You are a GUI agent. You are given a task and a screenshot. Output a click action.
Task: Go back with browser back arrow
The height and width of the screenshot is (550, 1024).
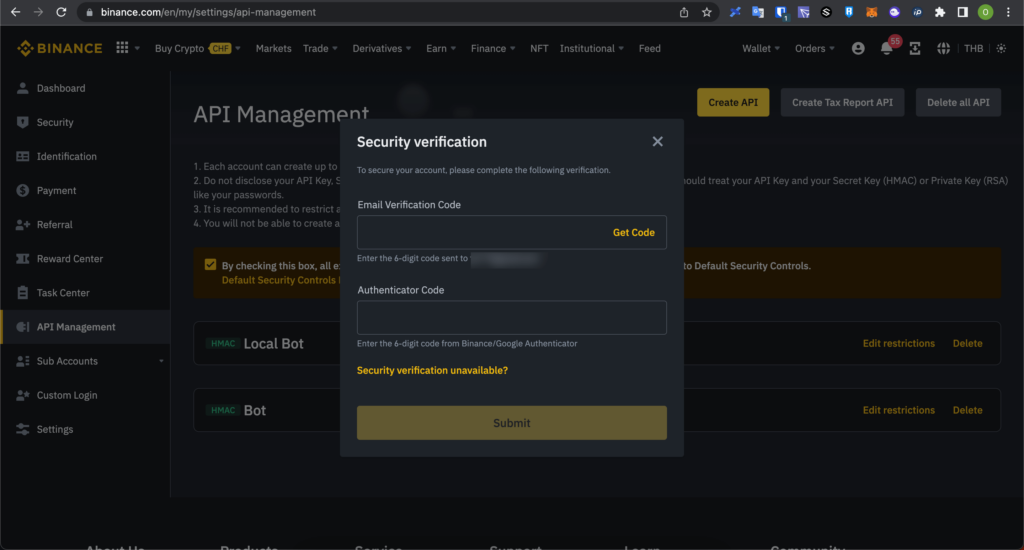tap(16, 12)
